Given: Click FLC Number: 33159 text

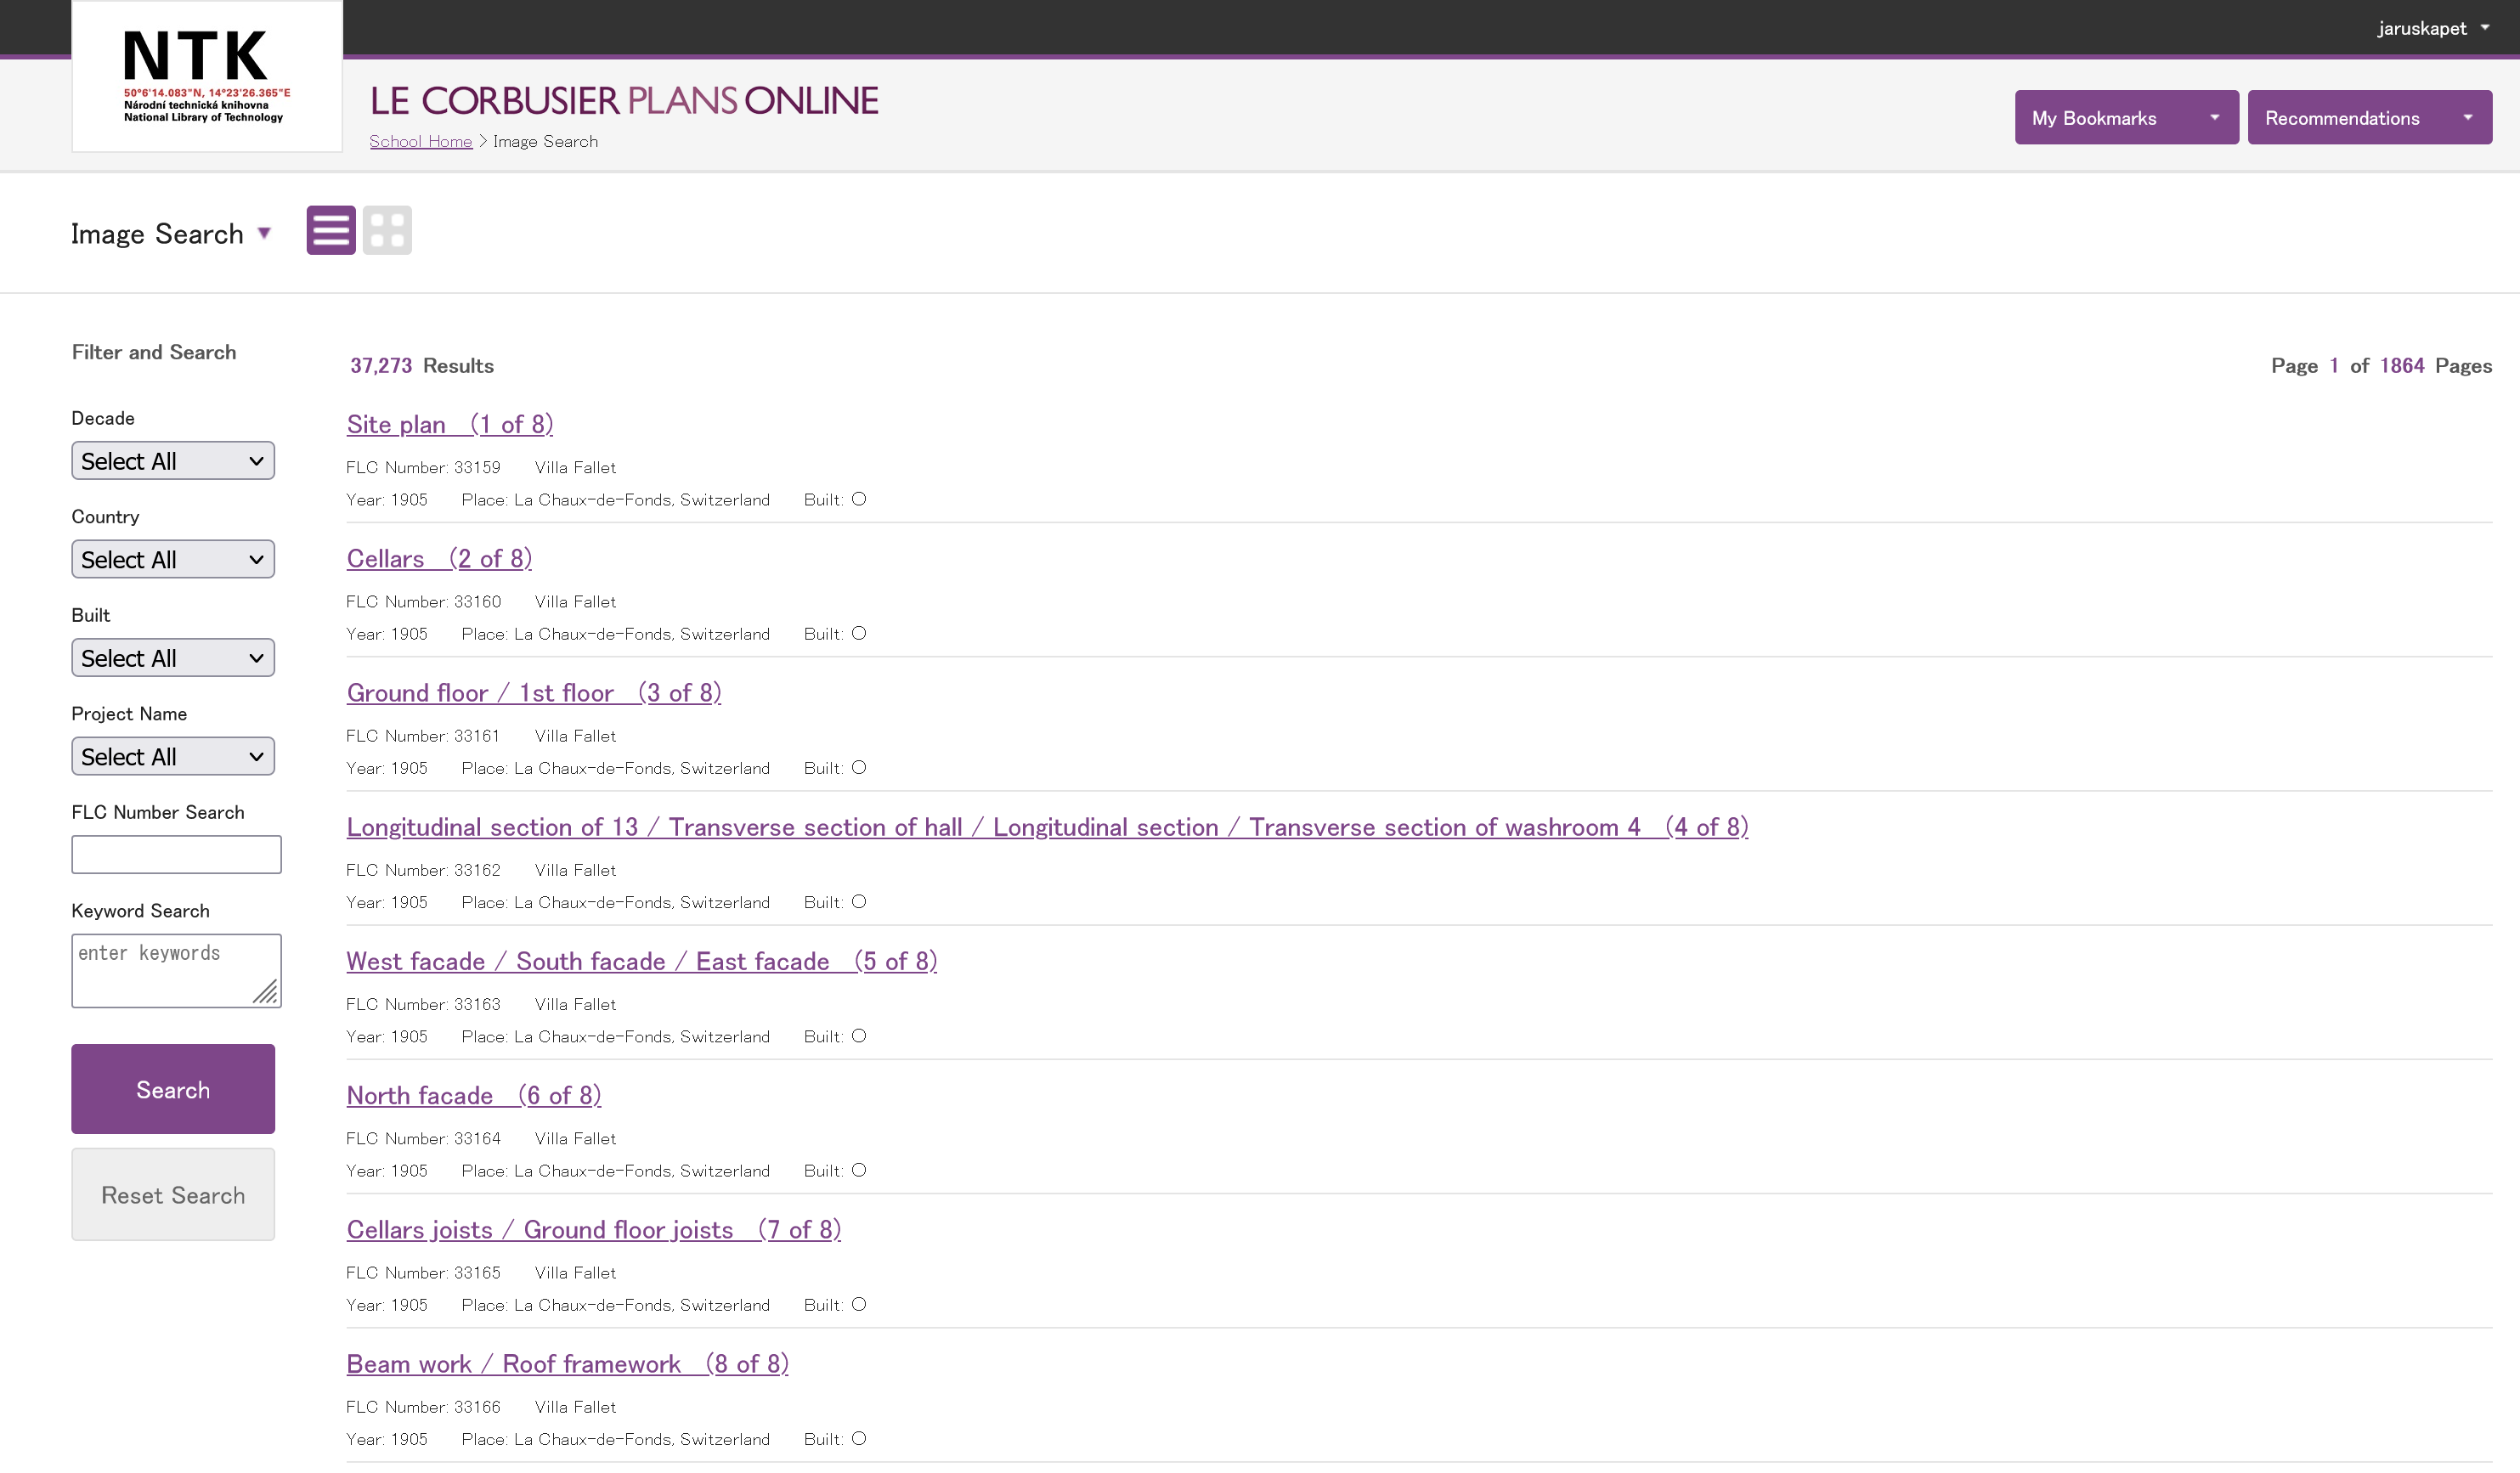Looking at the screenshot, I should [x=424, y=468].
